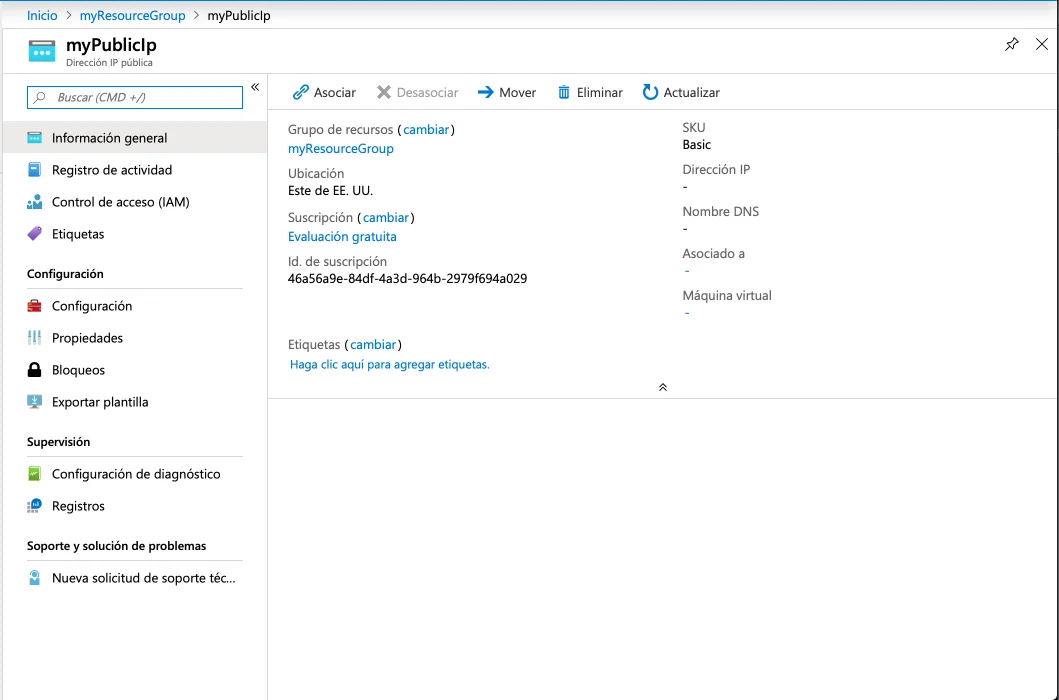
Task: Click Asociar in the toolbar
Action: click(x=334, y=93)
